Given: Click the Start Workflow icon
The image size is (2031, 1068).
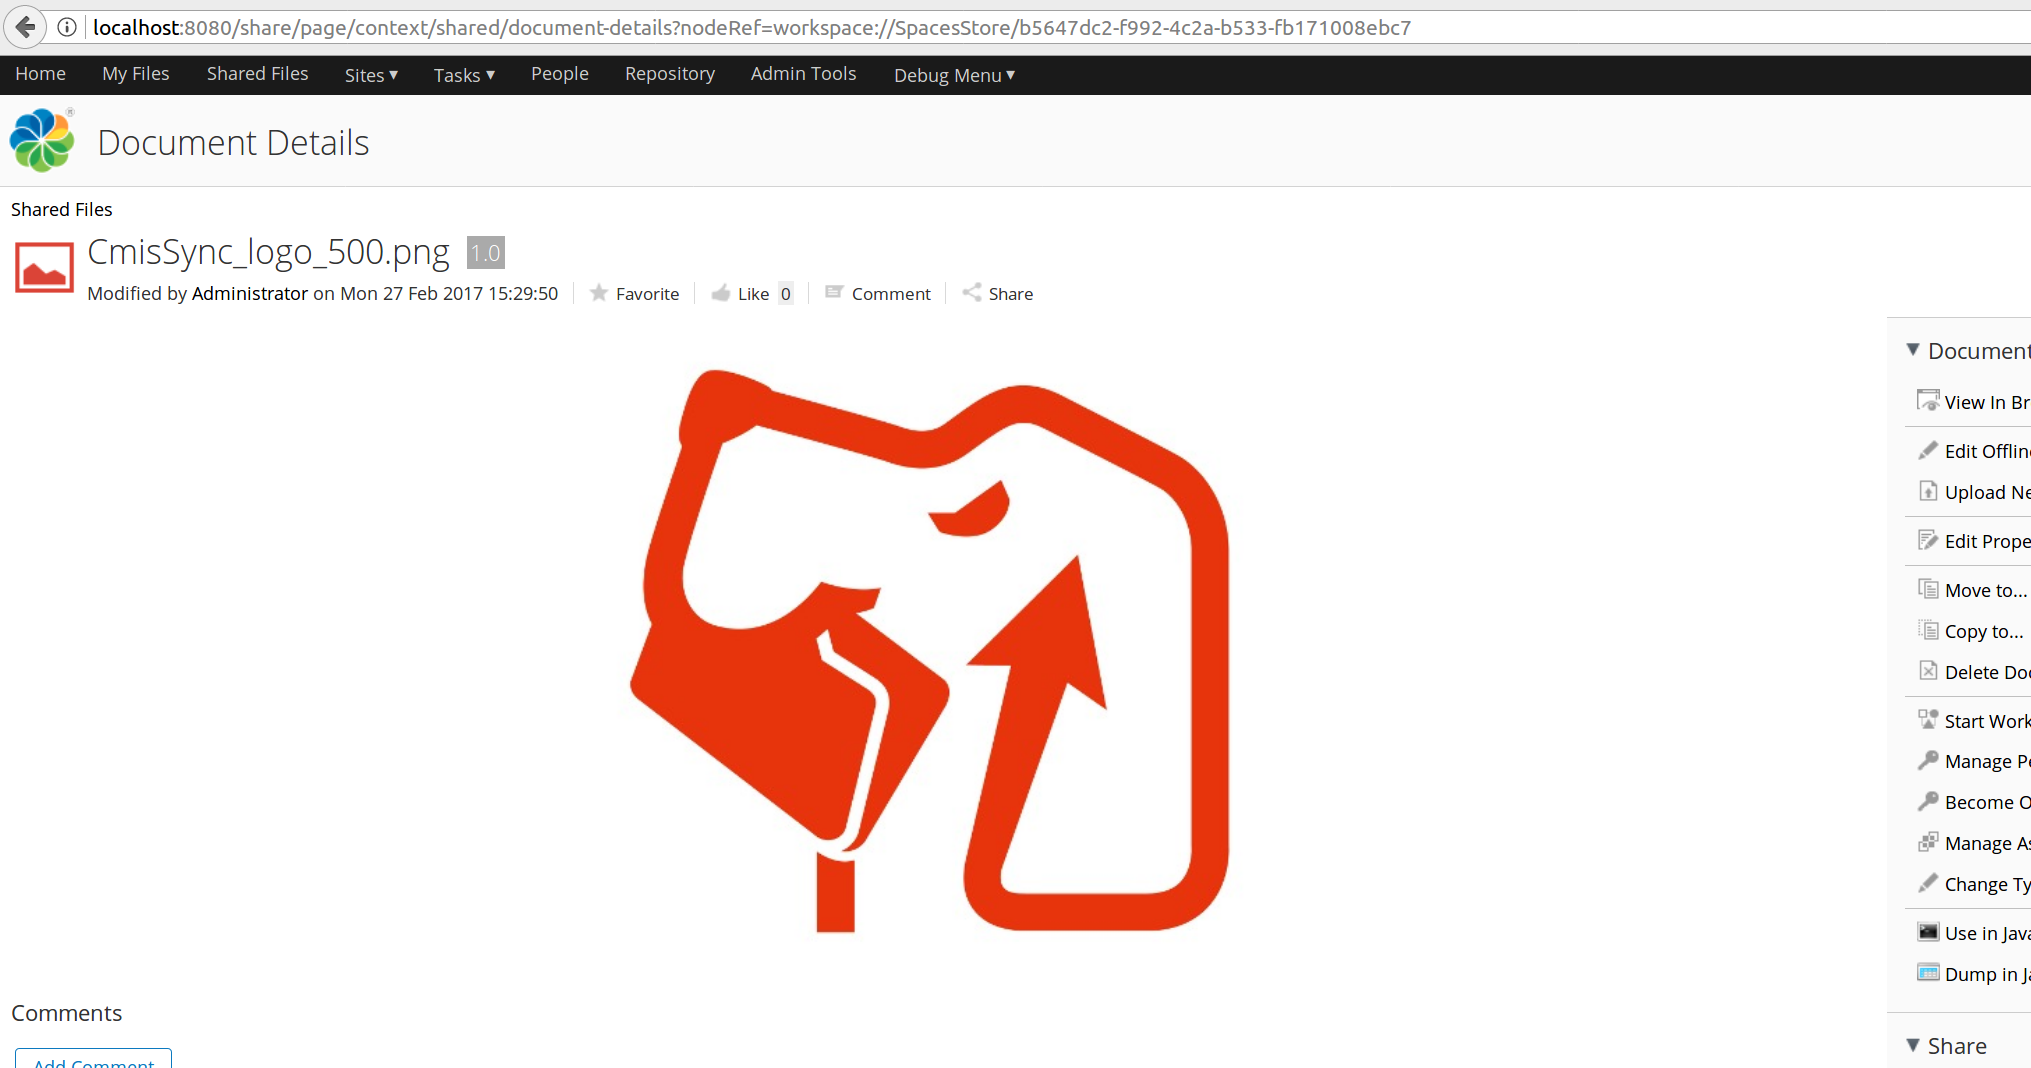Looking at the screenshot, I should tap(1928, 720).
